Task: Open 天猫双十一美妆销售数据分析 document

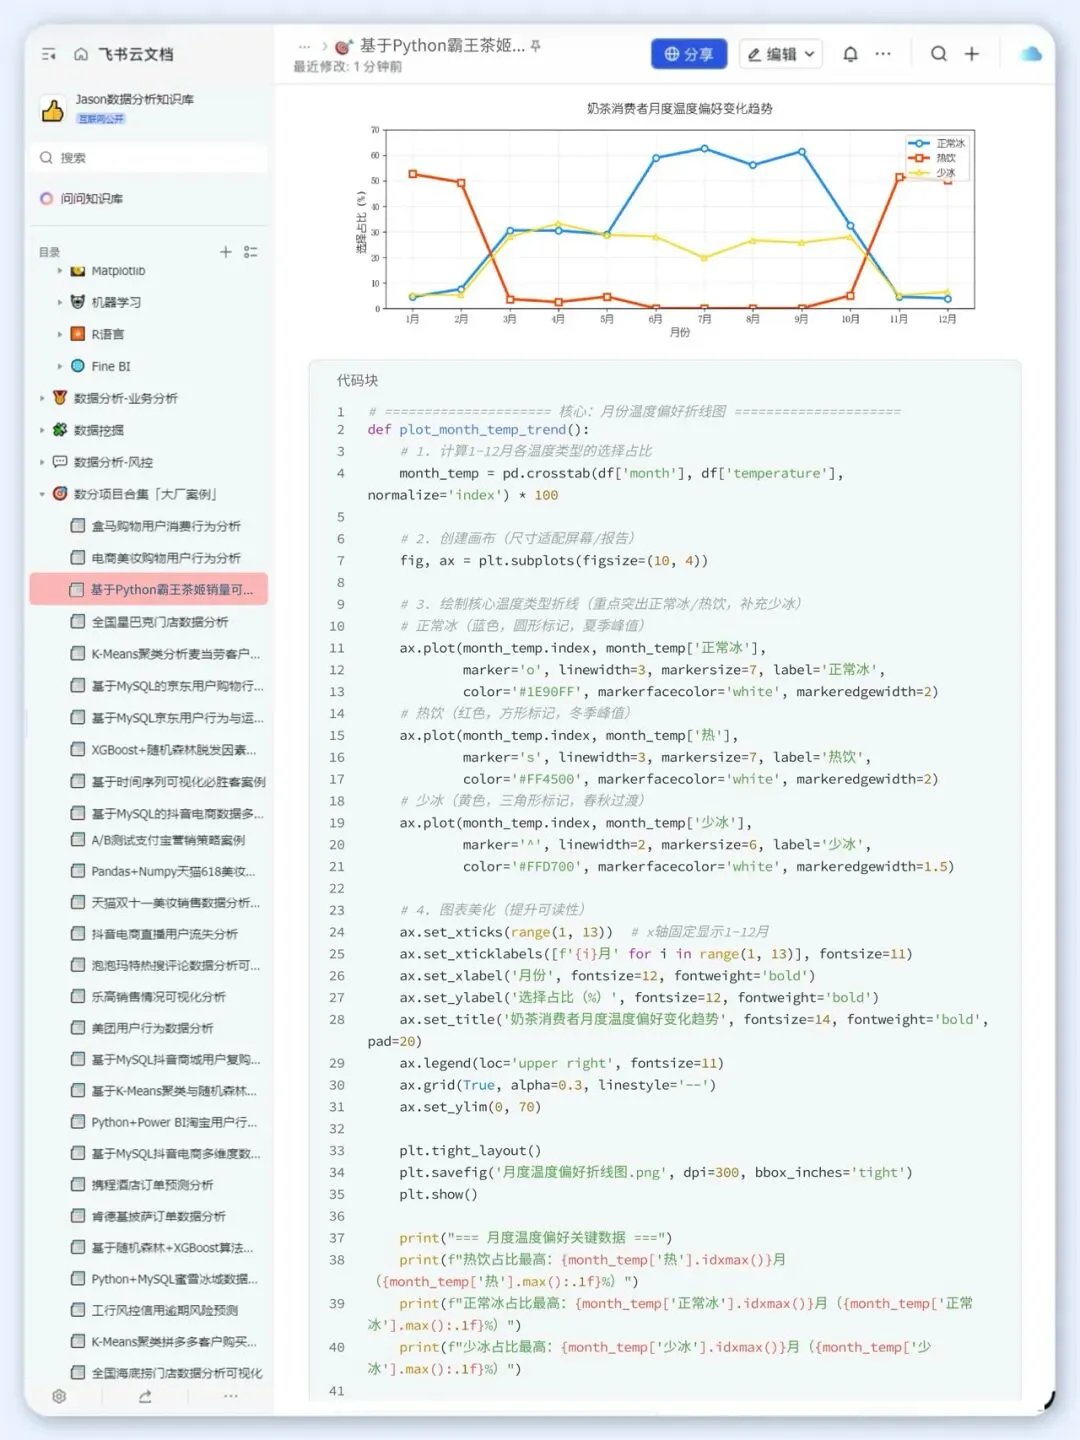Action: point(176,903)
